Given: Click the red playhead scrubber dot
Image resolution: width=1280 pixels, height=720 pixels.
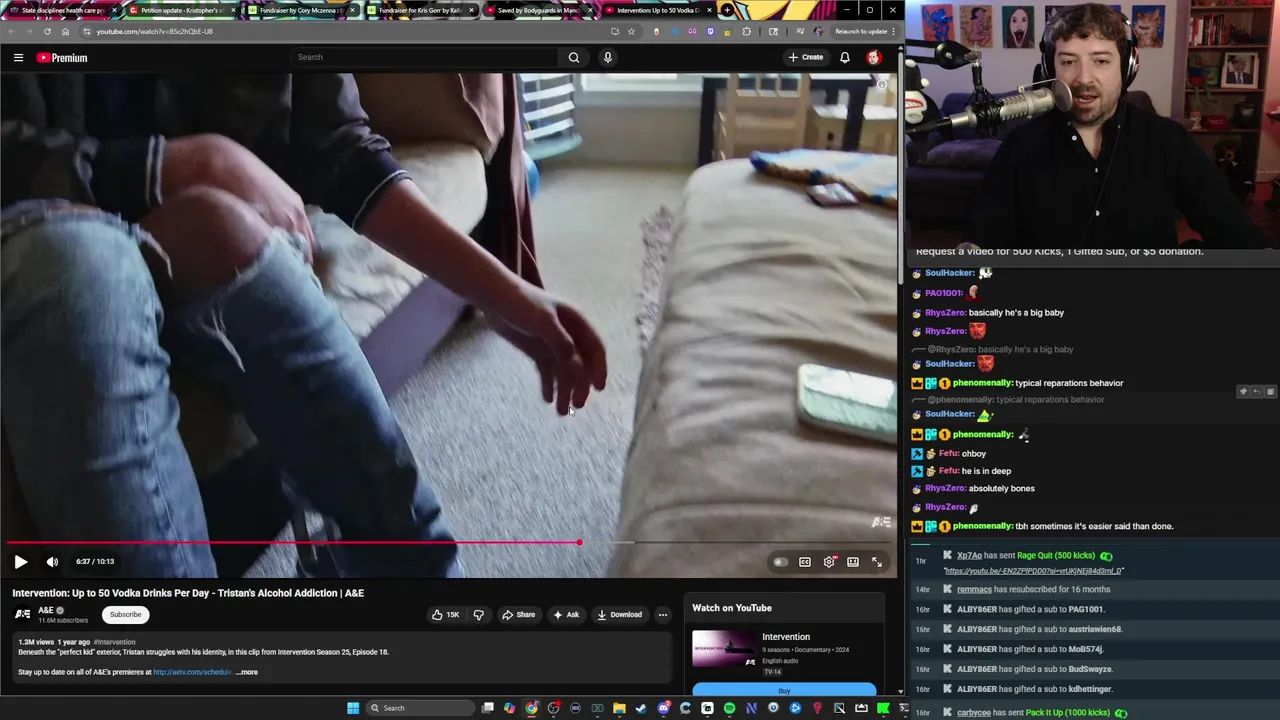Looking at the screenshot, I should 579,543.
